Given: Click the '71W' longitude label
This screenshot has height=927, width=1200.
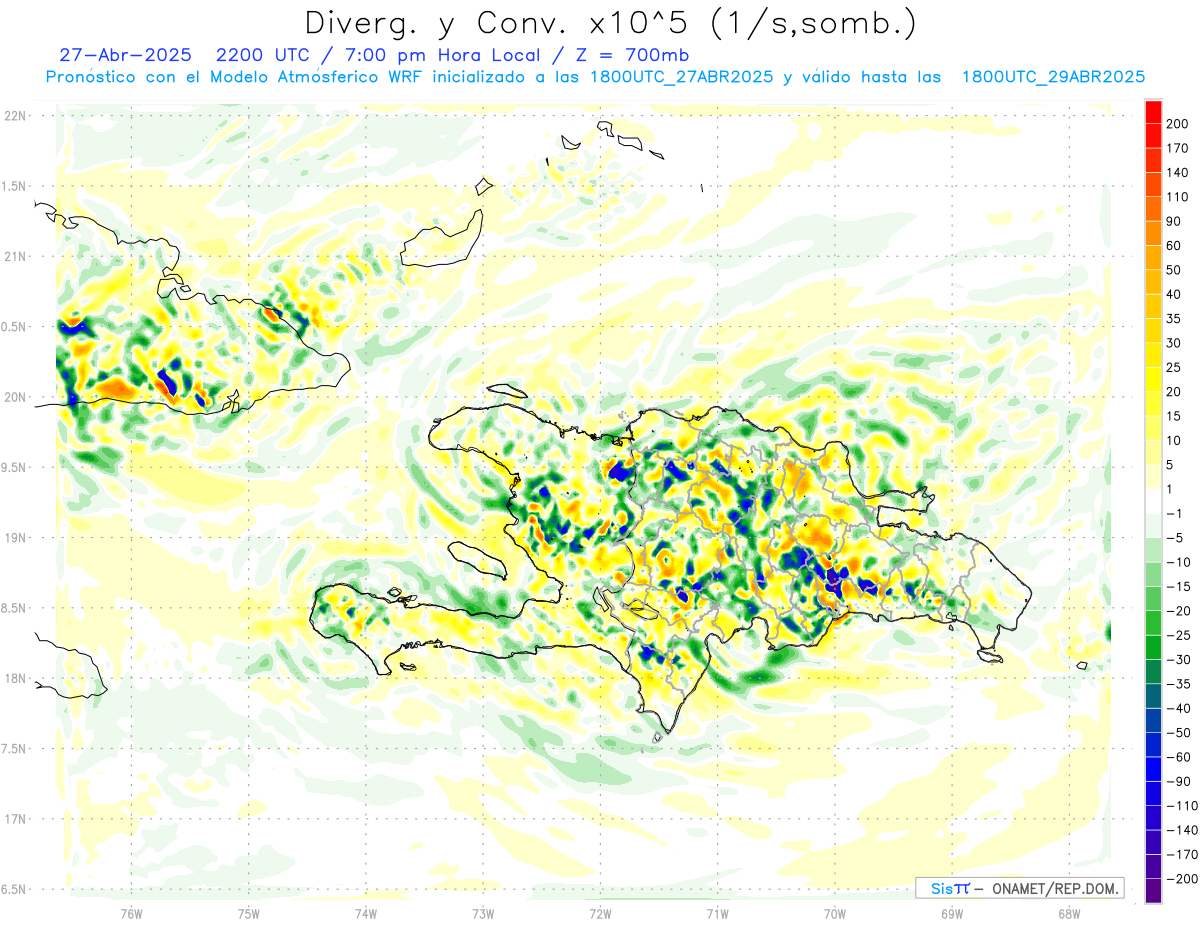Looking at the screenshot, I should point(717,912).
